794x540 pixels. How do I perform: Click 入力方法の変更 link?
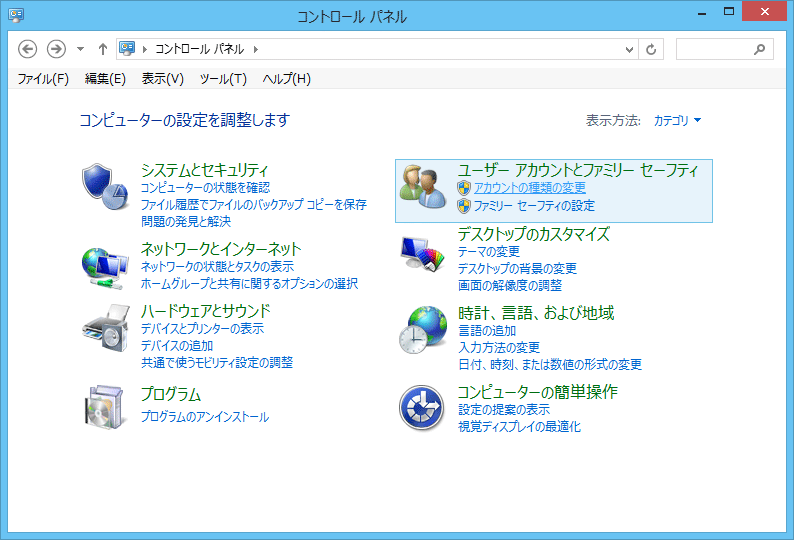[x=499, y=348]
